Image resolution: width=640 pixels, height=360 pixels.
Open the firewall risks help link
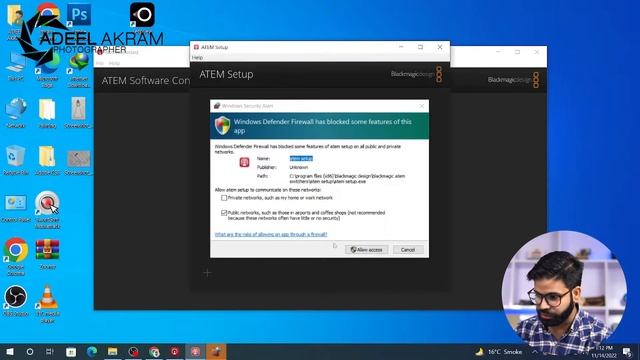point(271,234)
